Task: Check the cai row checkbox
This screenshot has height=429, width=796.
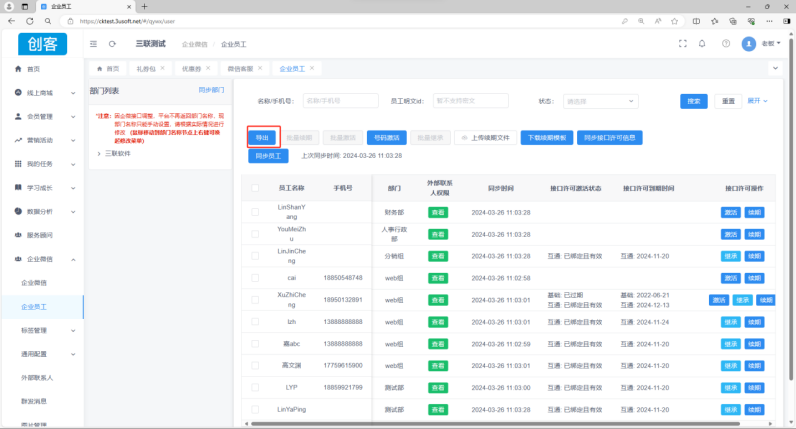Action: point(255,278)
